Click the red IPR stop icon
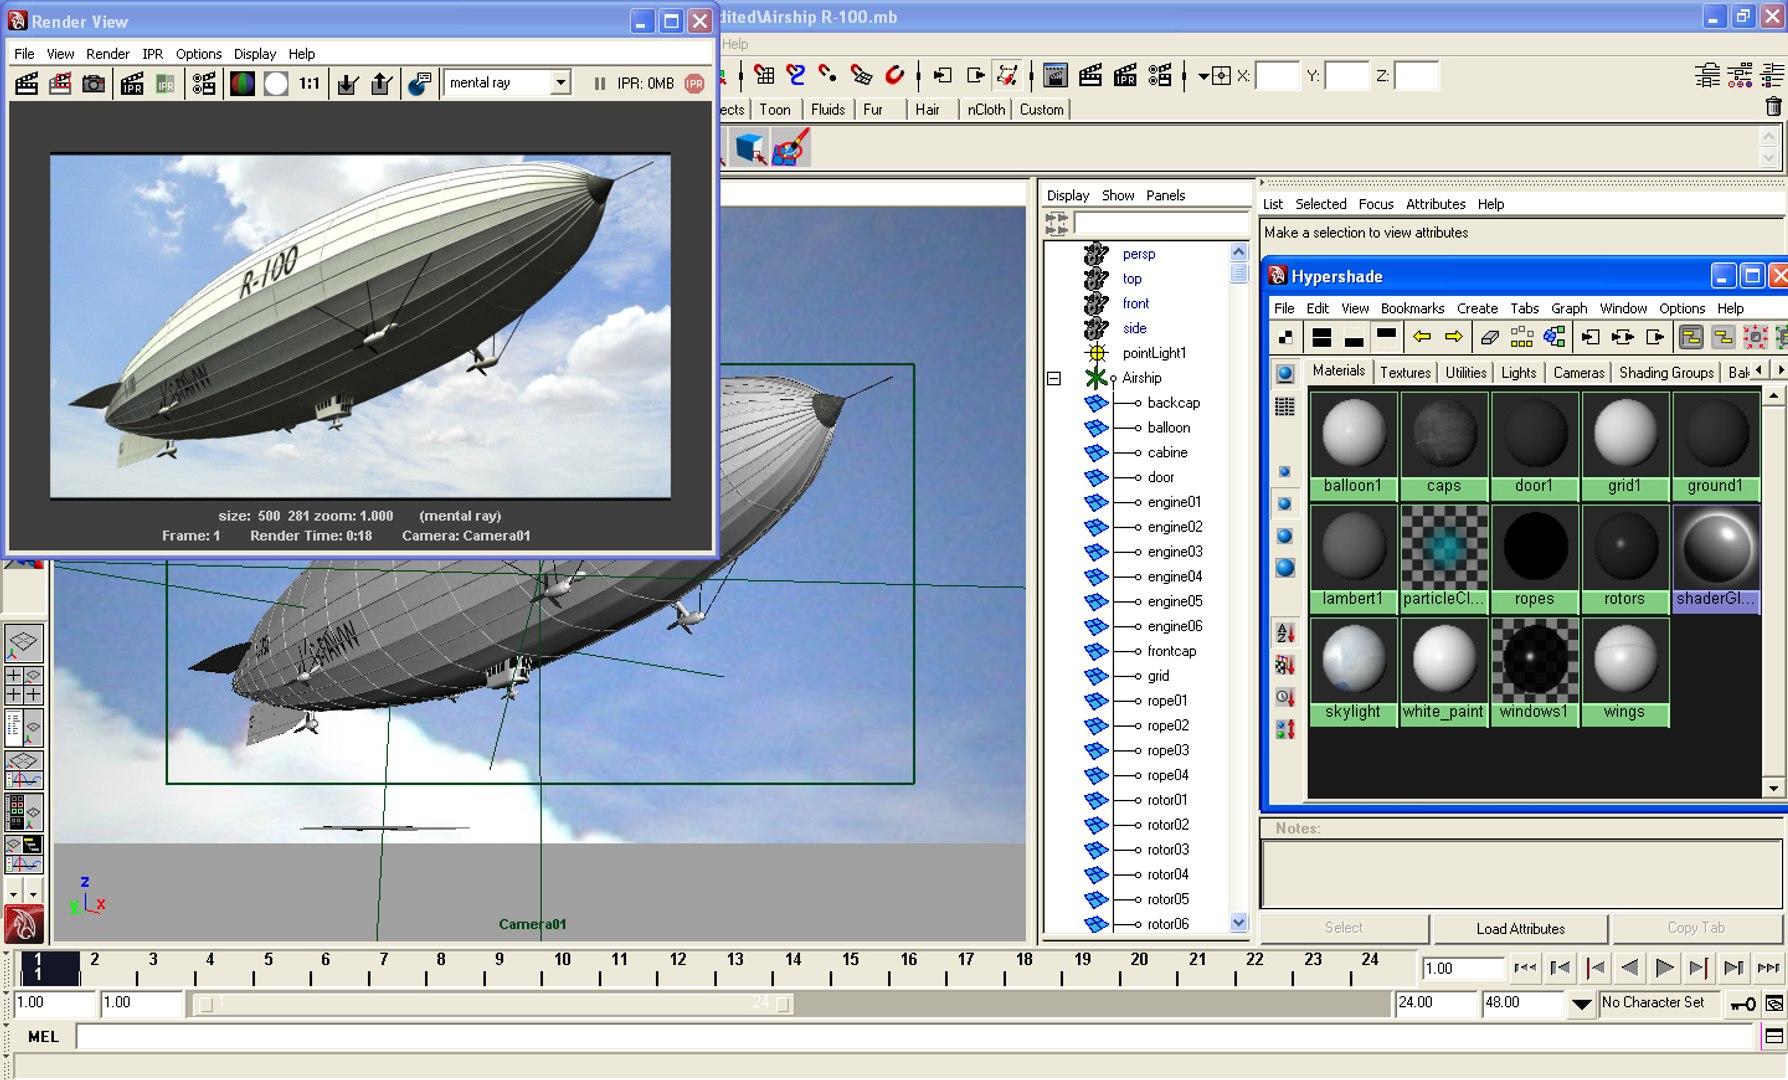 695,84
